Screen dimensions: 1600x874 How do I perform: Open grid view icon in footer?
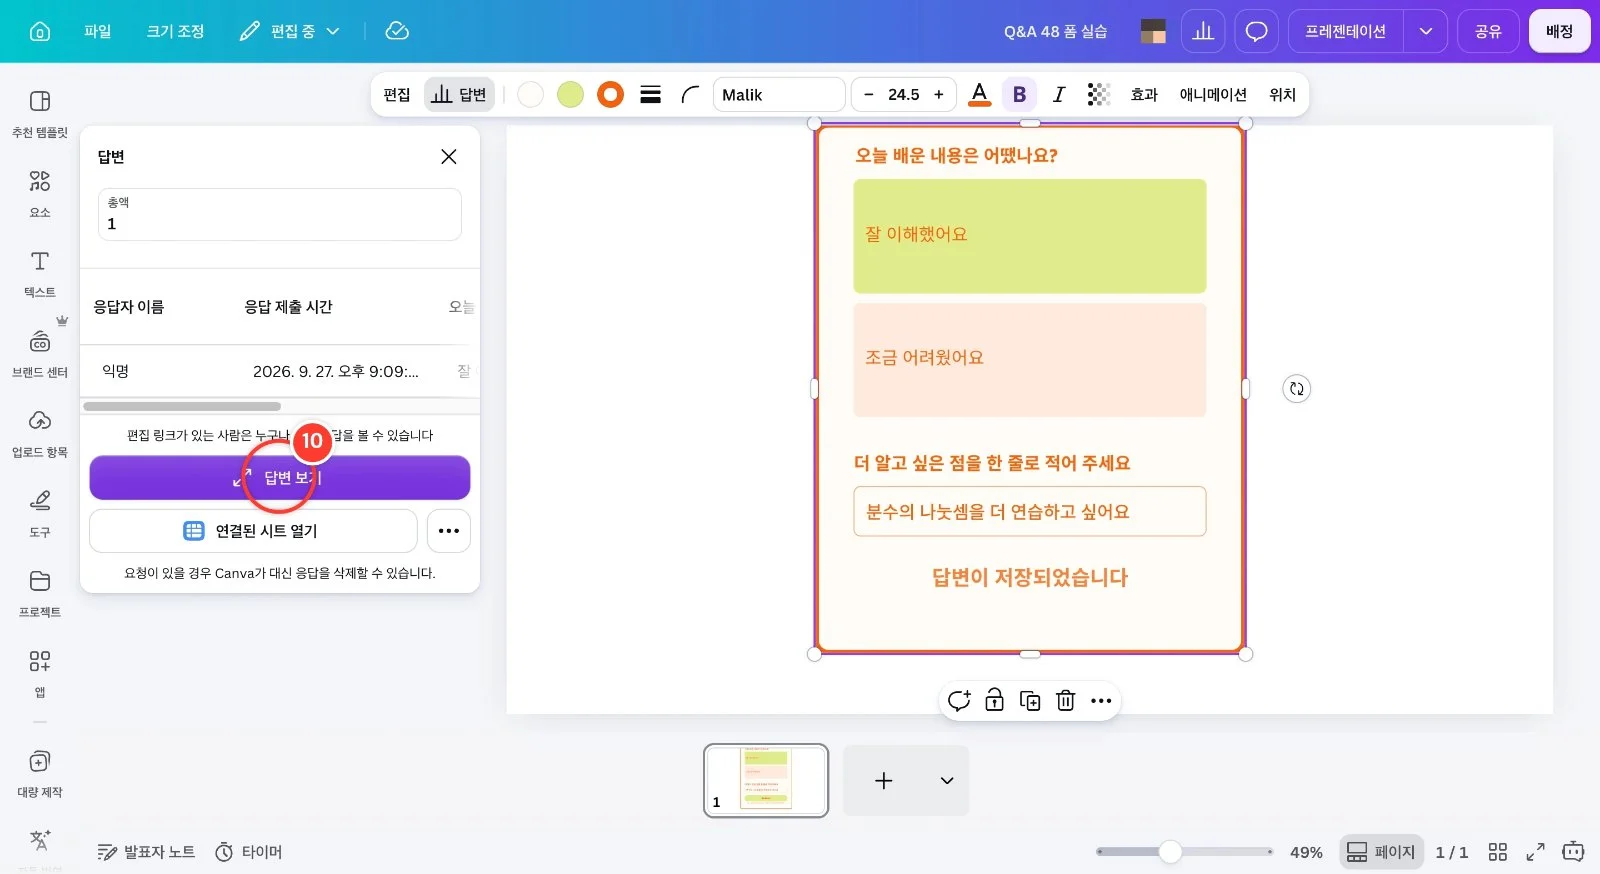[1497, 852]
